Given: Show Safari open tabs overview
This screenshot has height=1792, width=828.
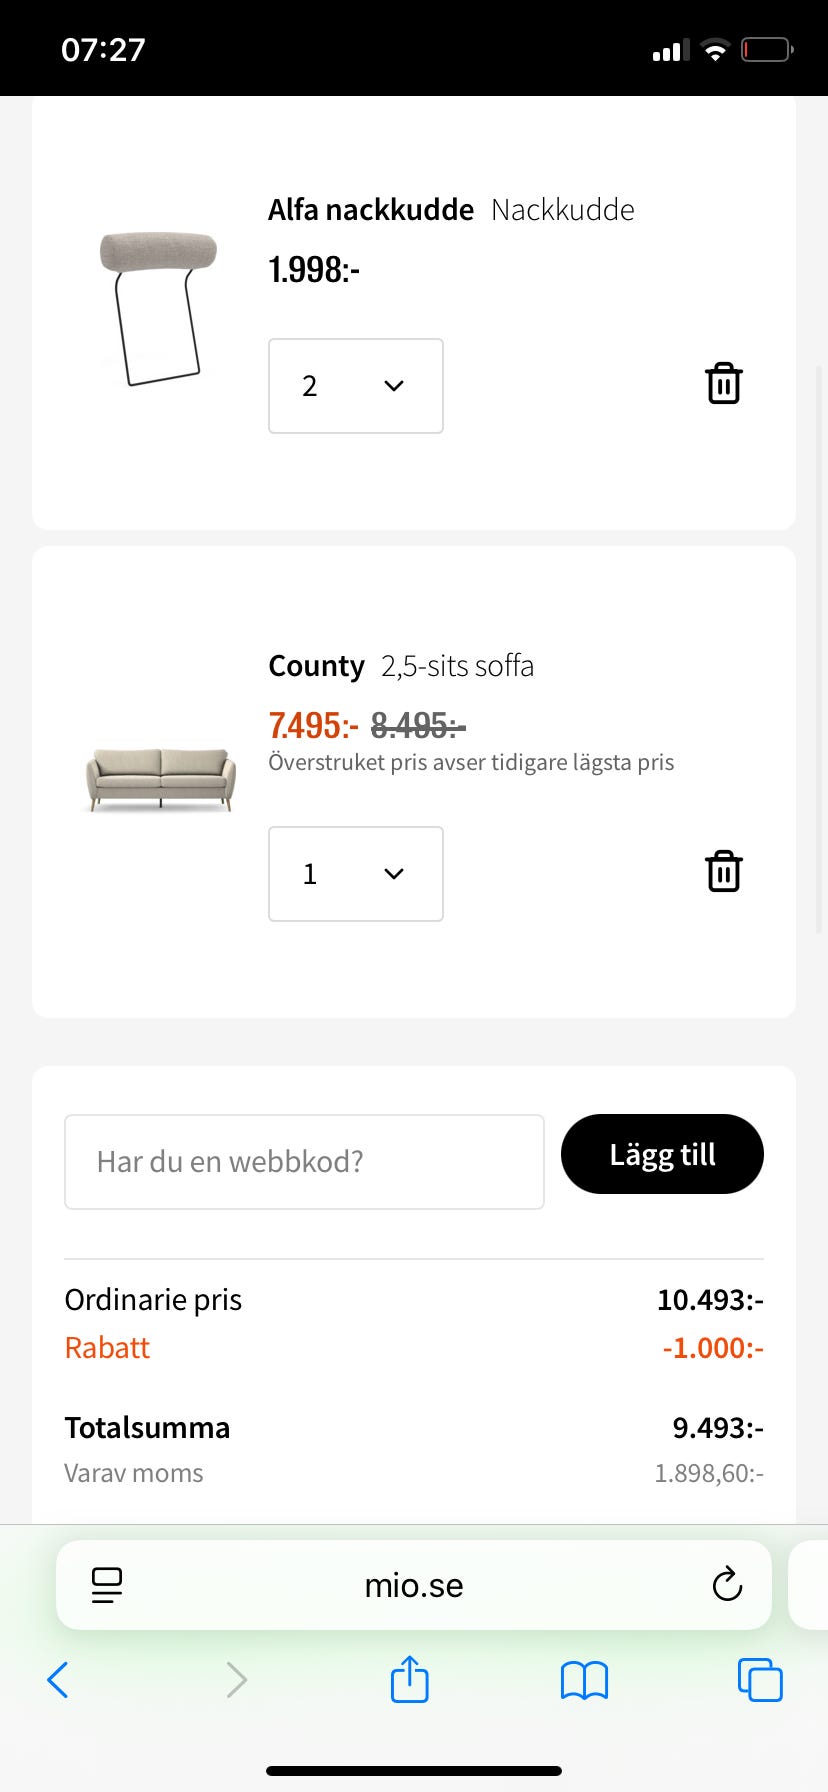Looking at the screenshot, I should pos(760,1680).
